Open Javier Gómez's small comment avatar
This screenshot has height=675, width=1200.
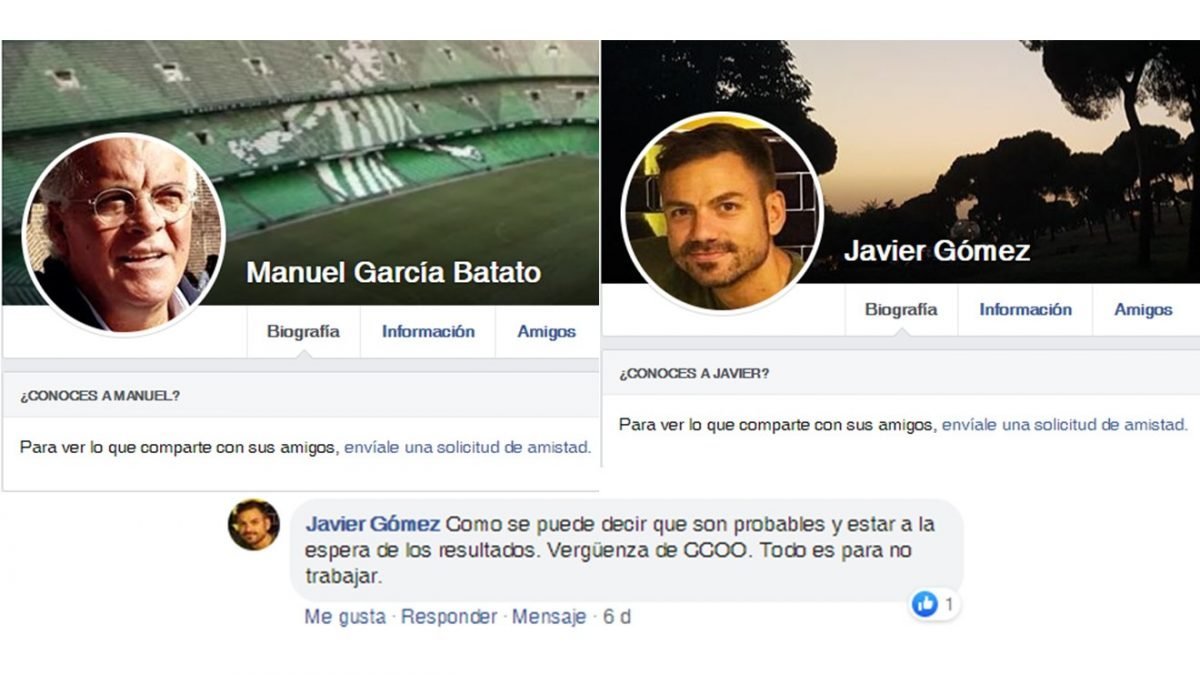(x=254, y=525)
